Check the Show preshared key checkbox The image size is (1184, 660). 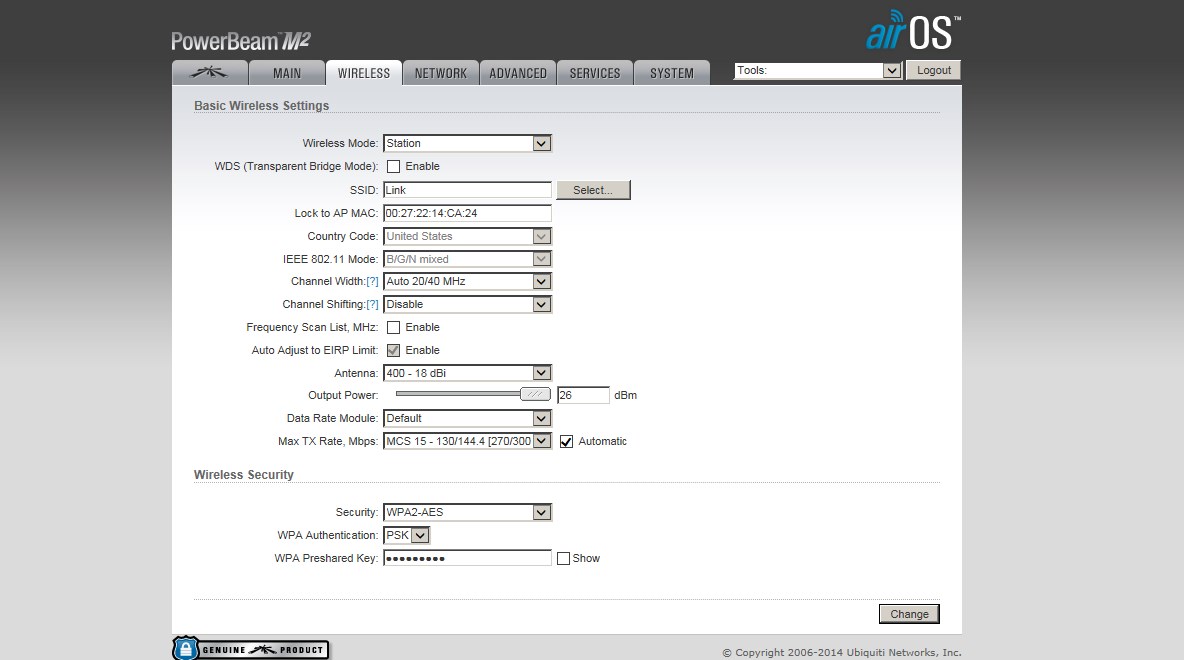[x=563, y=559]
